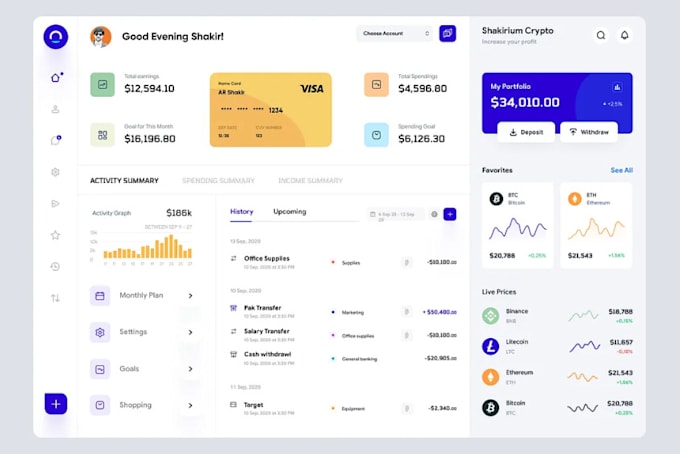Select the History tab
The image size is (680, 454).
pyautogui.click(x=242, y=212)
